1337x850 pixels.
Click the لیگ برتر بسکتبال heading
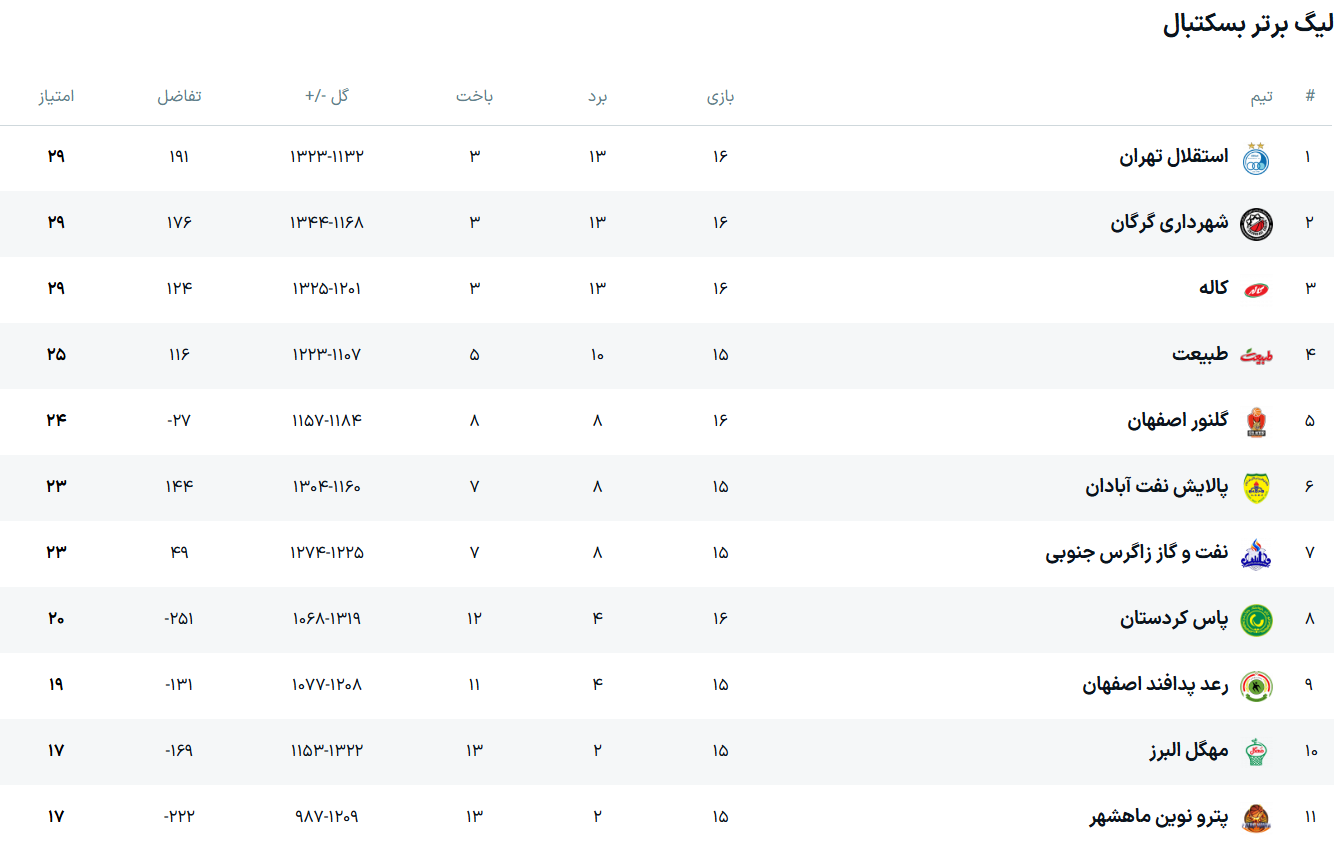1248,26
